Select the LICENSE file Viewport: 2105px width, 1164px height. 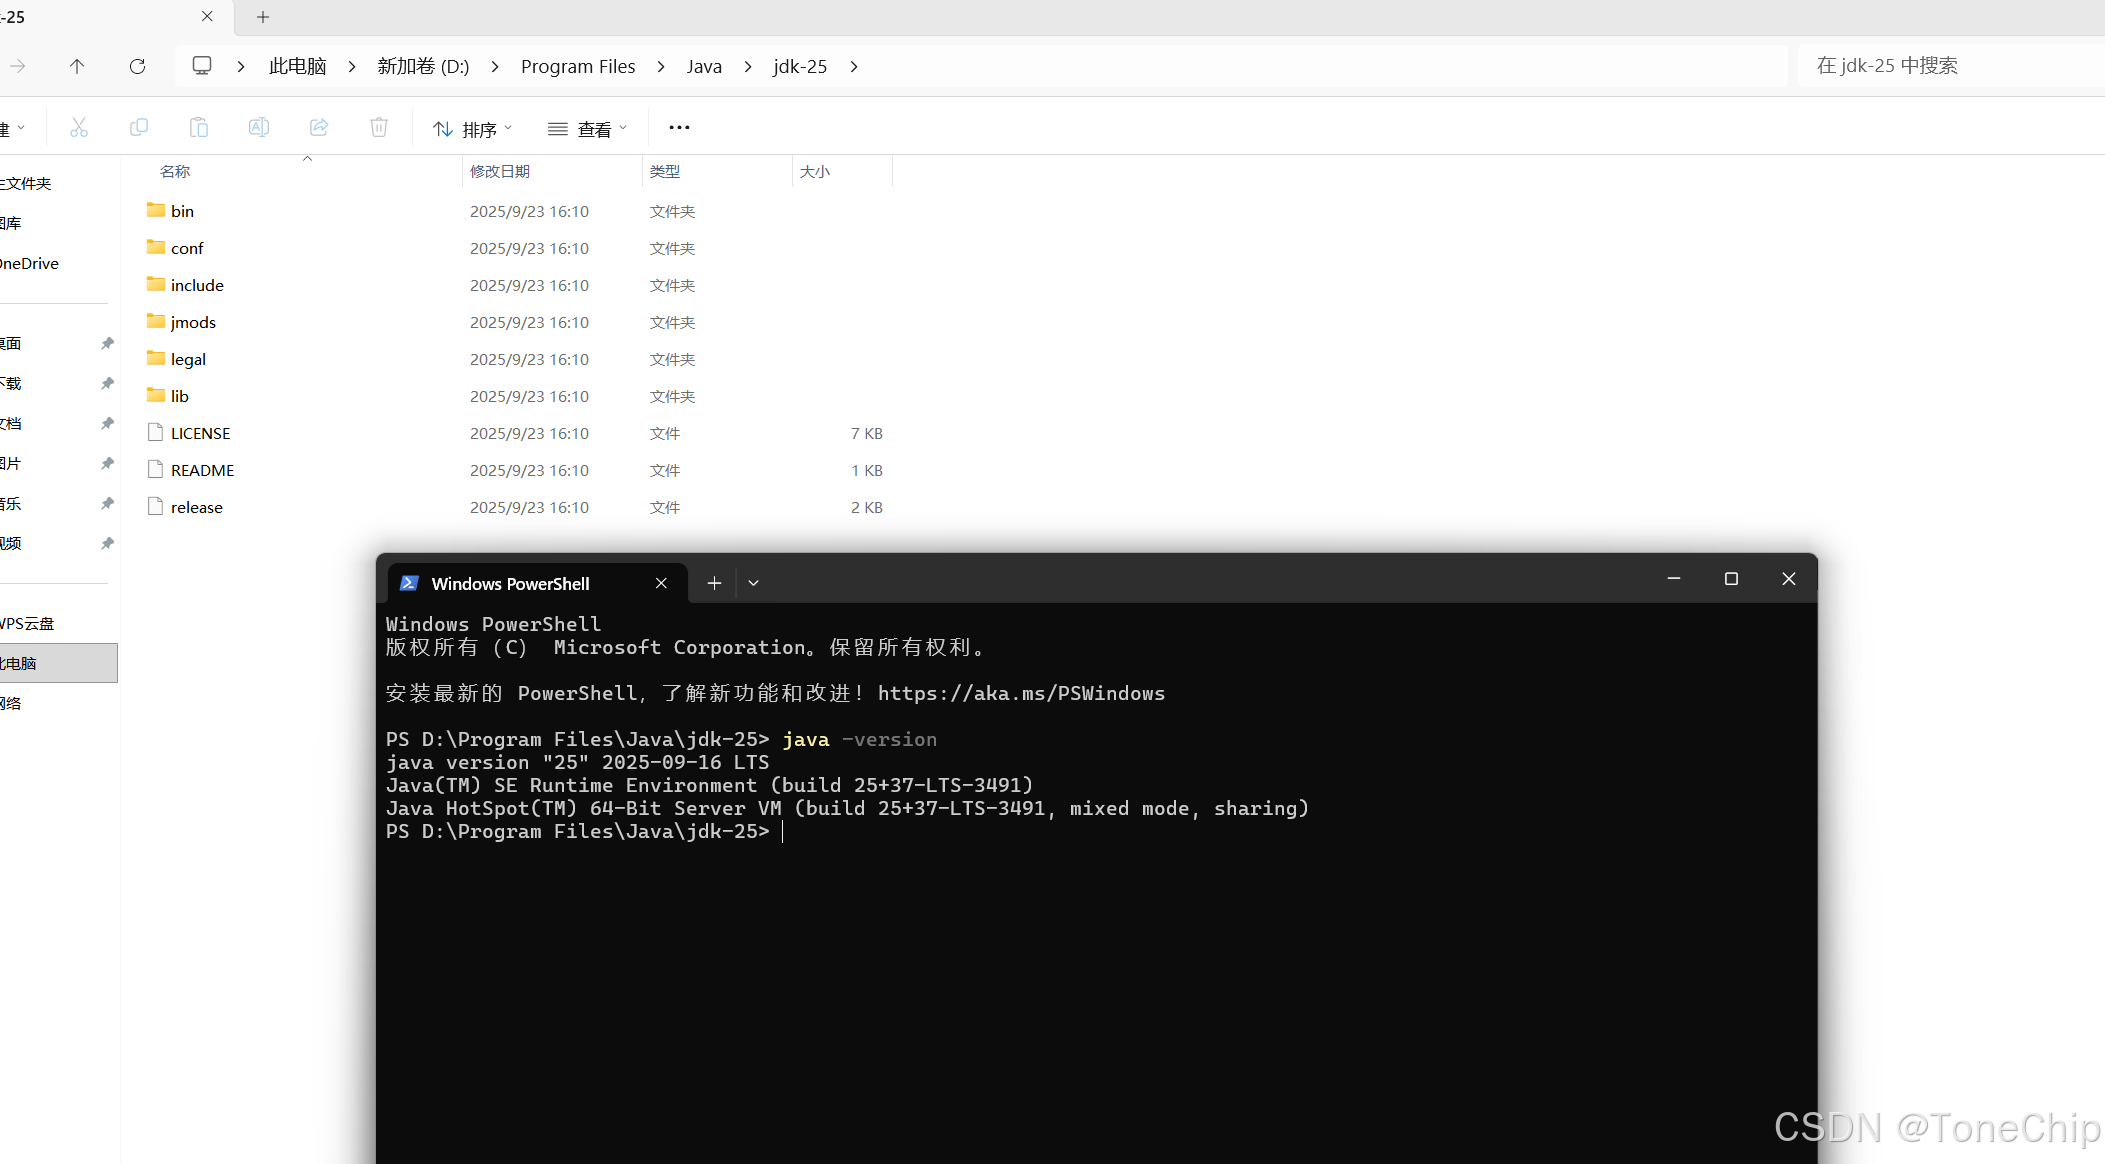point(200,433)
